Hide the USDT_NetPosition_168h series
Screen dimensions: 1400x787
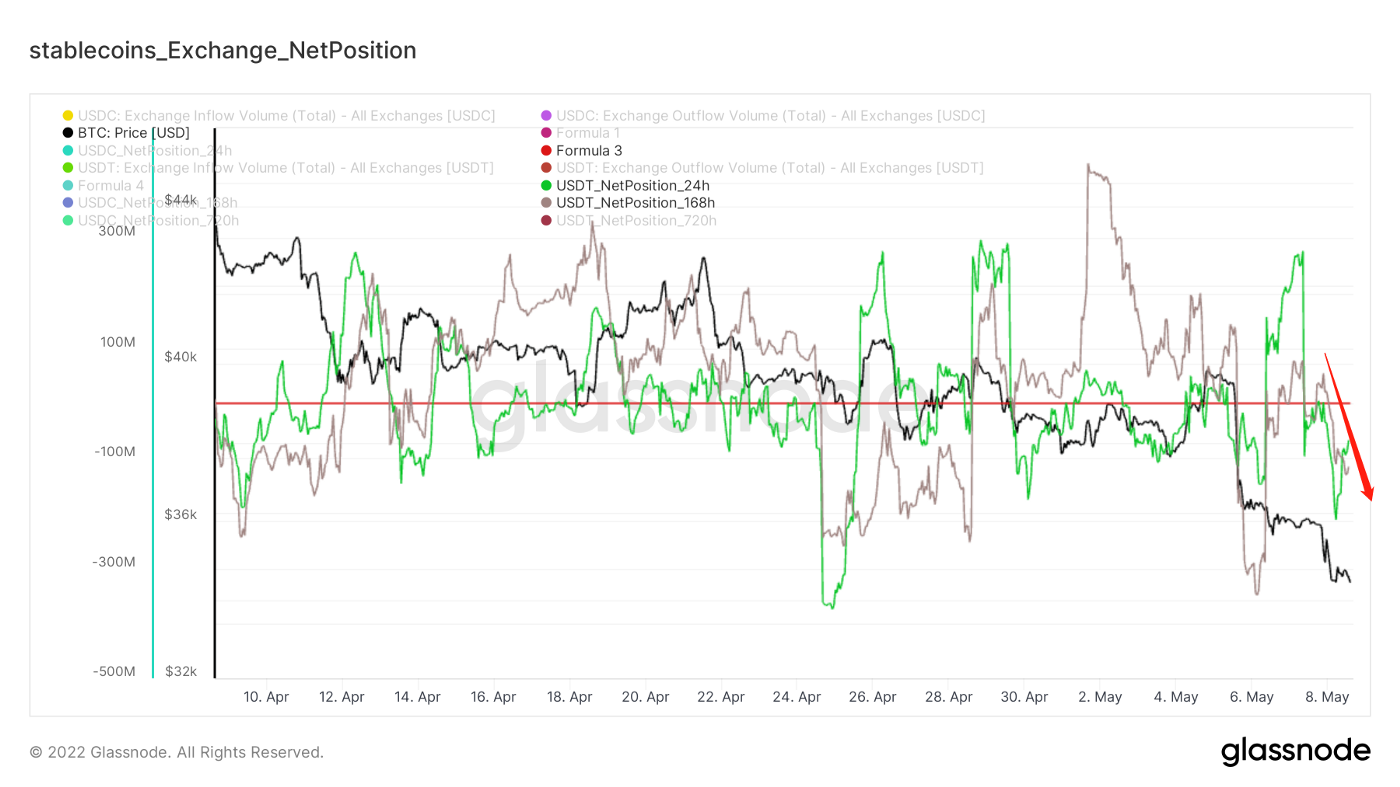(635, 203)
